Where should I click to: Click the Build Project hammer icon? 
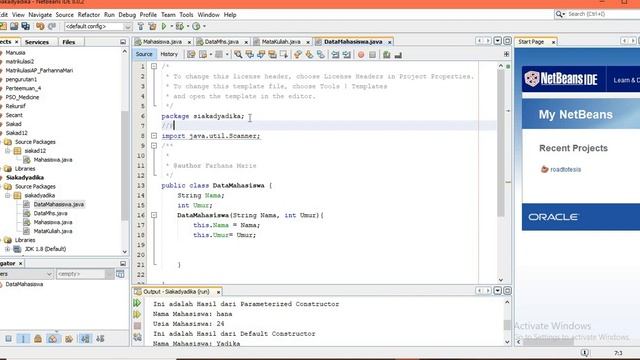tap(140, 26)
